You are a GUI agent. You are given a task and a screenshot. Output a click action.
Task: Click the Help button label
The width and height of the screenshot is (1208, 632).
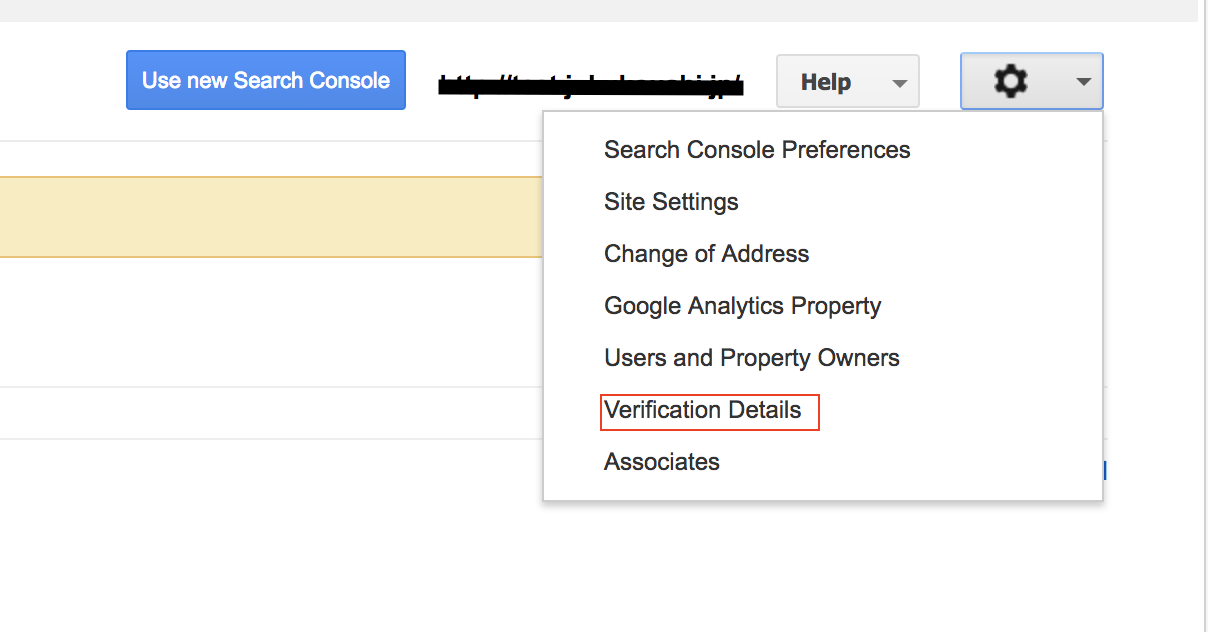(826, 82)
